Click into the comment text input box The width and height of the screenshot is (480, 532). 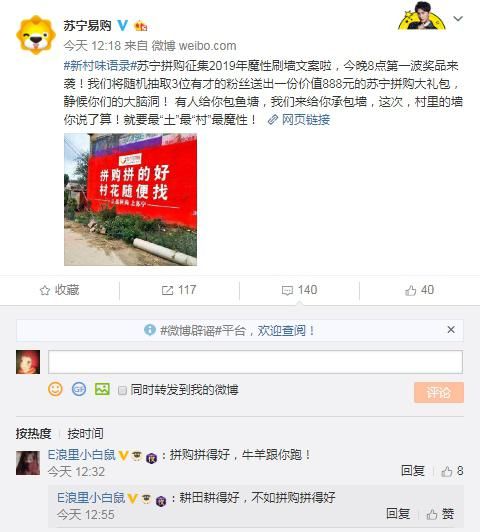point(255,362)
